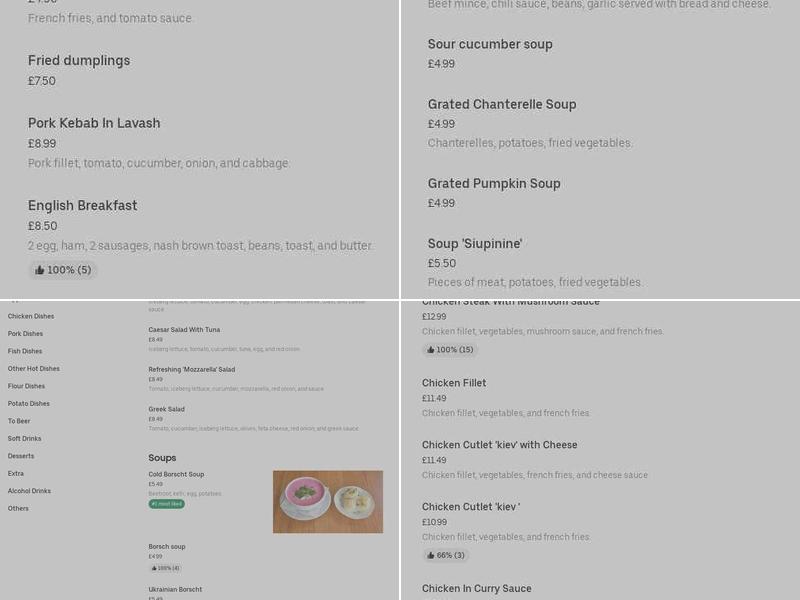Click the '#1 most liked' badge on Cold Borscht Soup

(167, 504)
